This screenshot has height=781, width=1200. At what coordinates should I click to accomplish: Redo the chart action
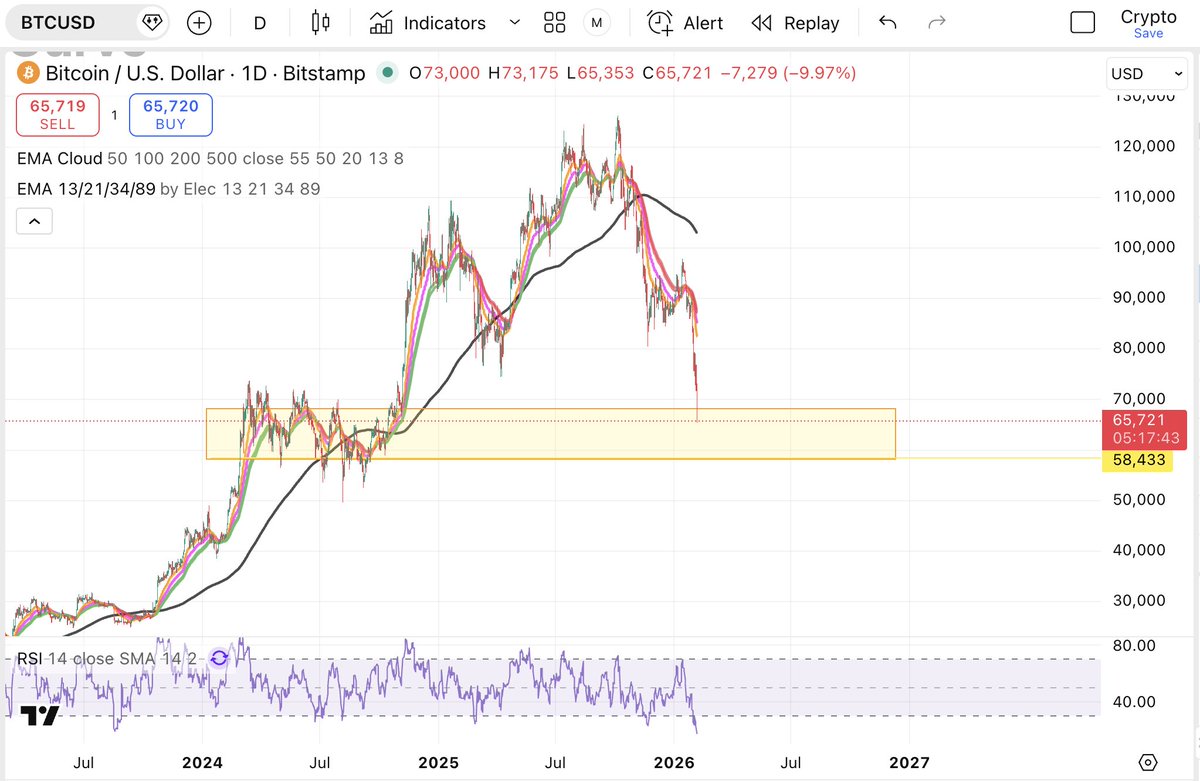click(x=937, y=22)
